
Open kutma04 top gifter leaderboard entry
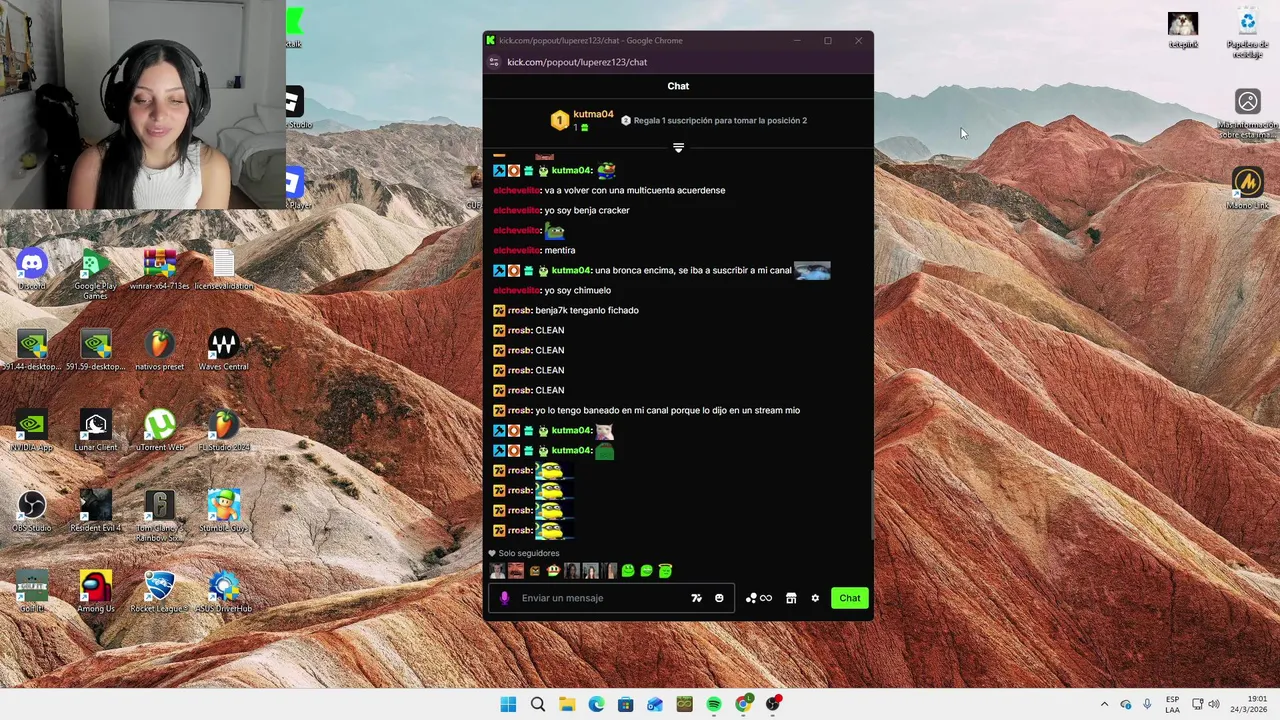coord(583,121)
